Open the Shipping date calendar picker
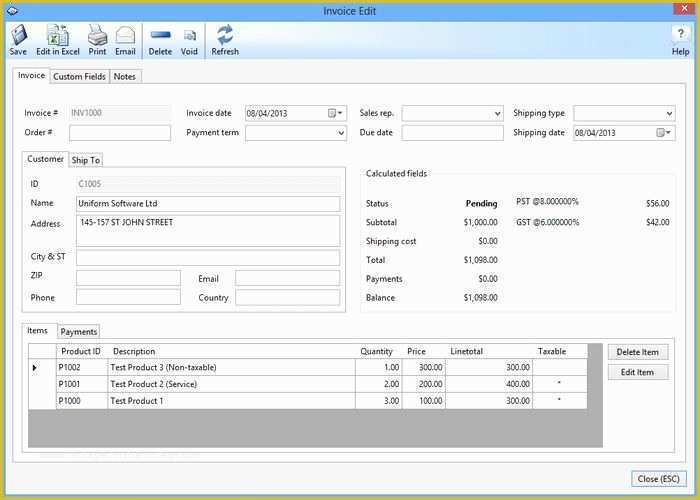 [x=663, y=133]
